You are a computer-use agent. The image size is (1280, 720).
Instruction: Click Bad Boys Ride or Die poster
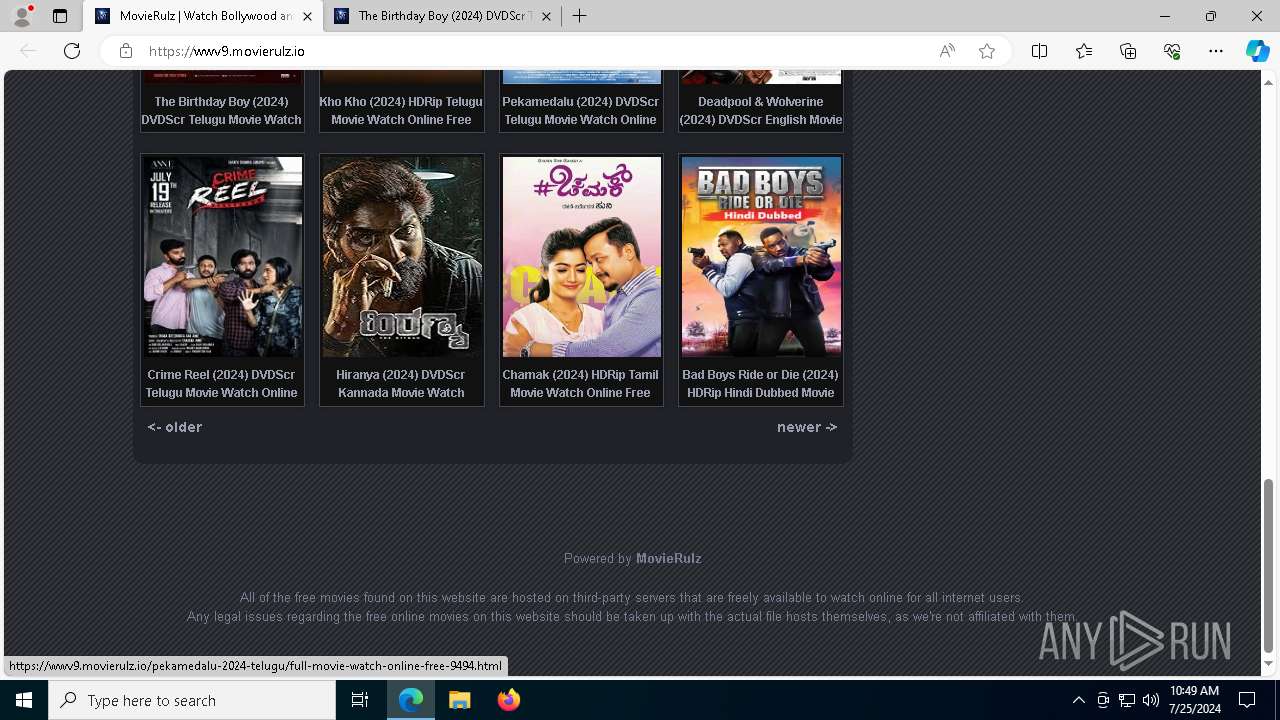click(x=760, y=256)
